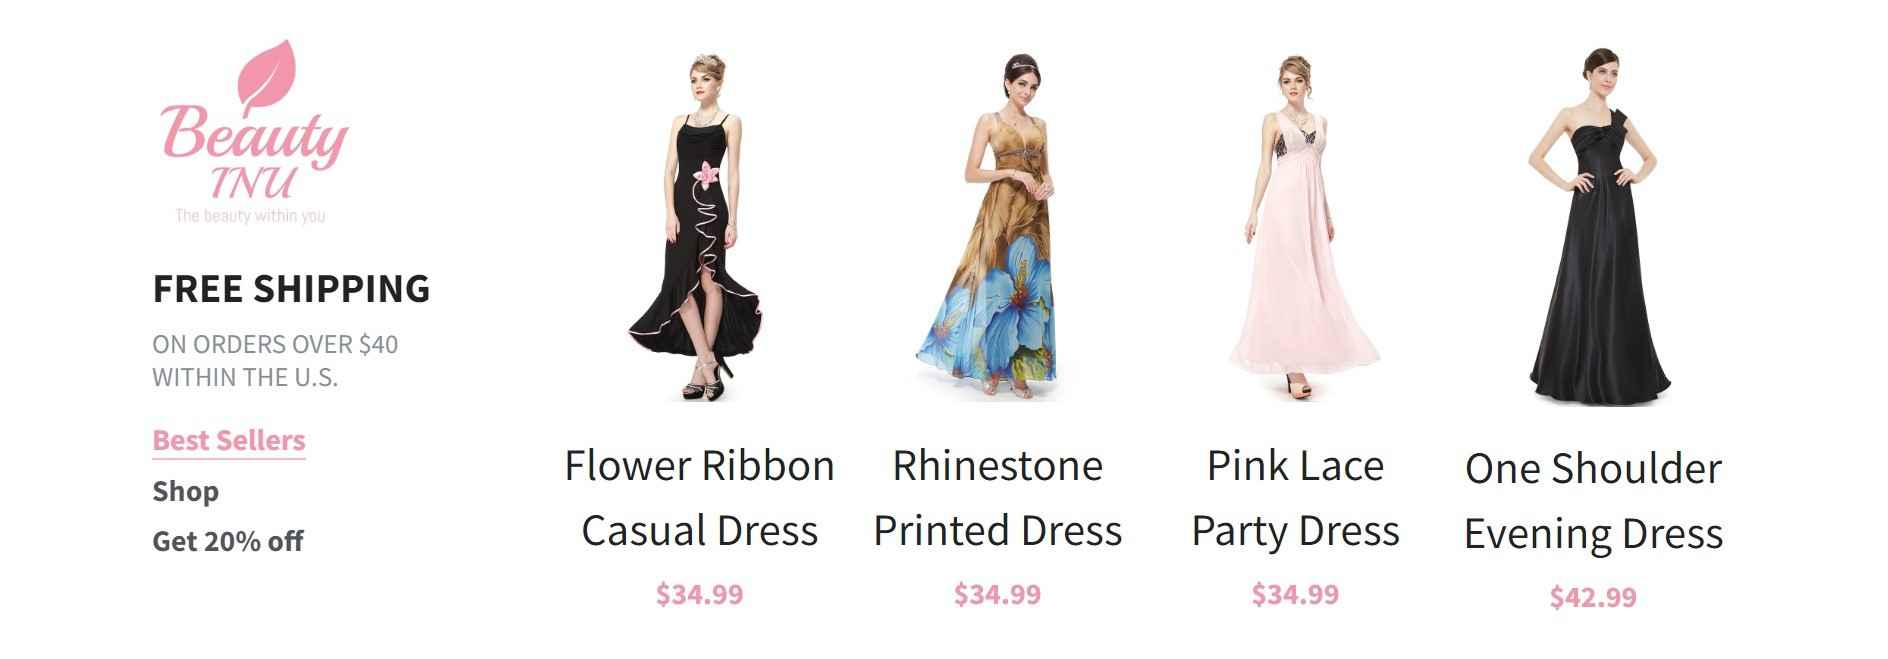View the Rhinestone Printed Dress image

click(x=997, y=227)
